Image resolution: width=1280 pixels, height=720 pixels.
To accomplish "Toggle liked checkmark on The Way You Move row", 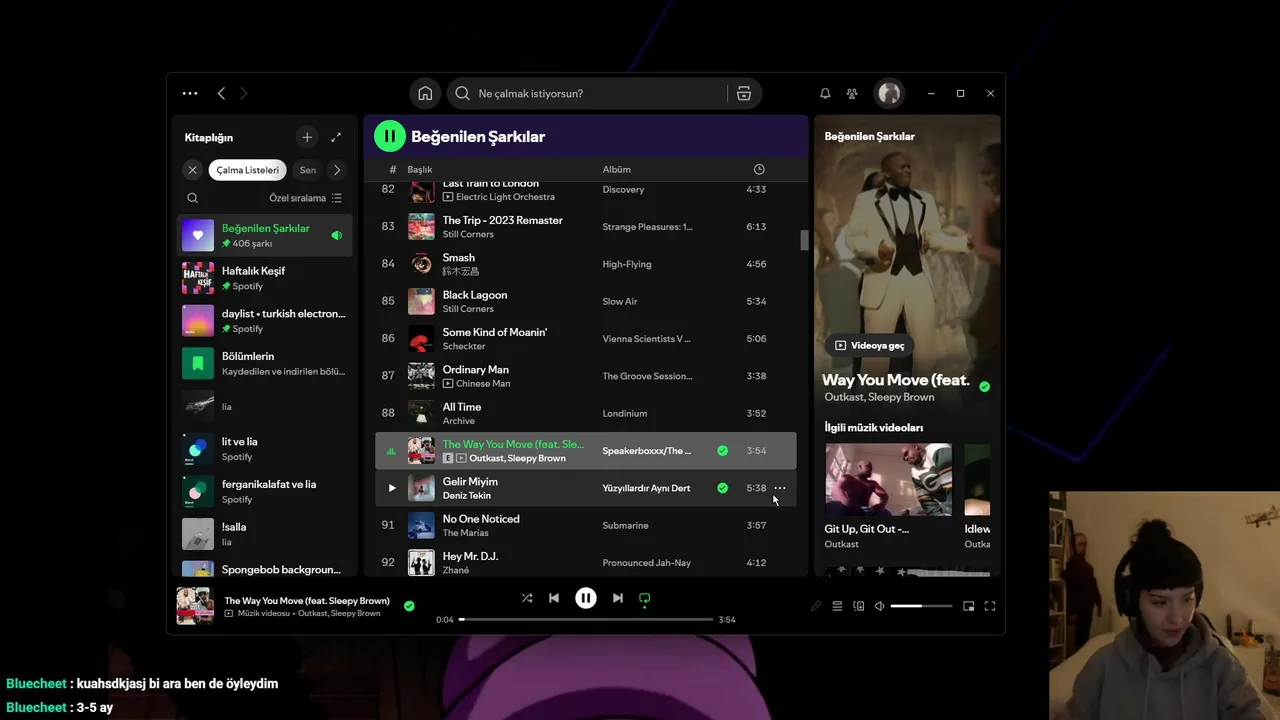I will tap(722, 451).
